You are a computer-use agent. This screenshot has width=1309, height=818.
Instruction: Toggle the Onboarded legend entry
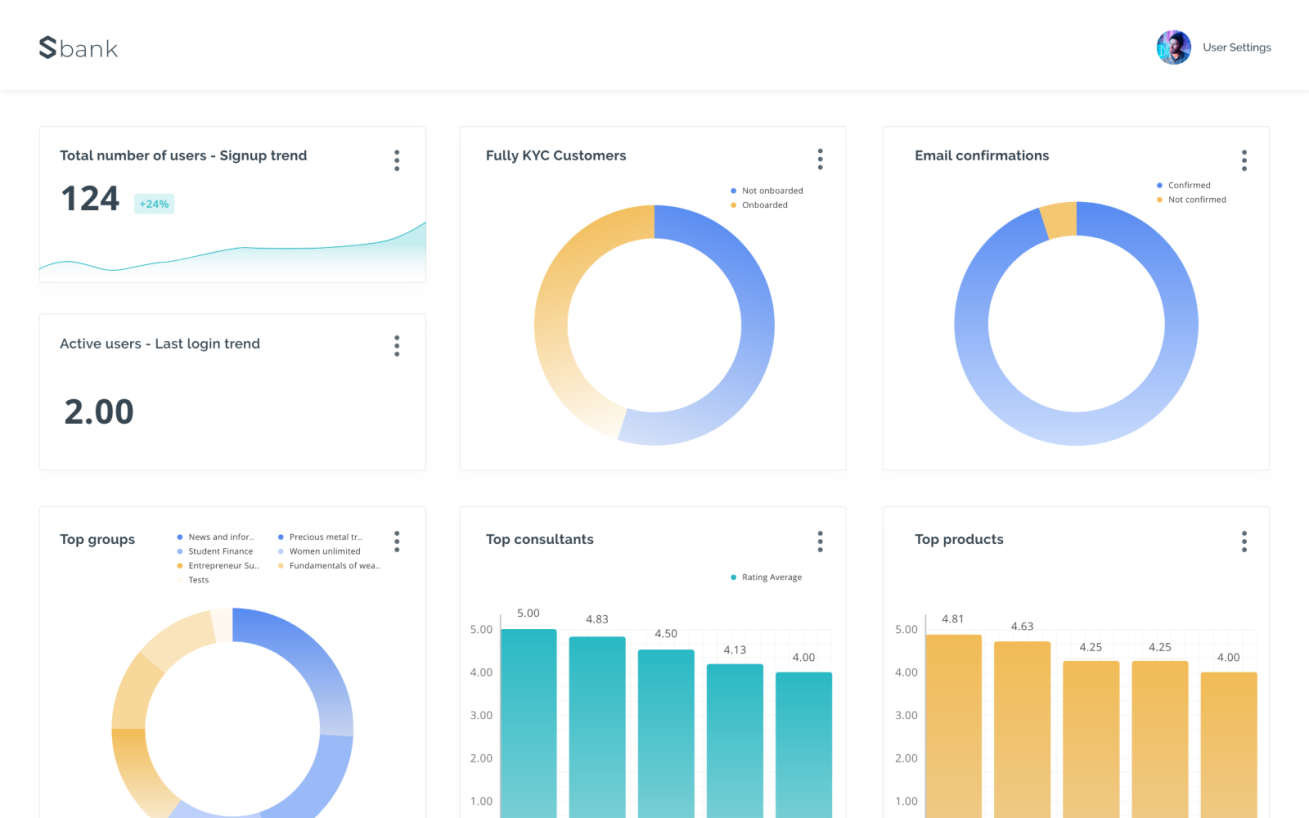[759, 205]
